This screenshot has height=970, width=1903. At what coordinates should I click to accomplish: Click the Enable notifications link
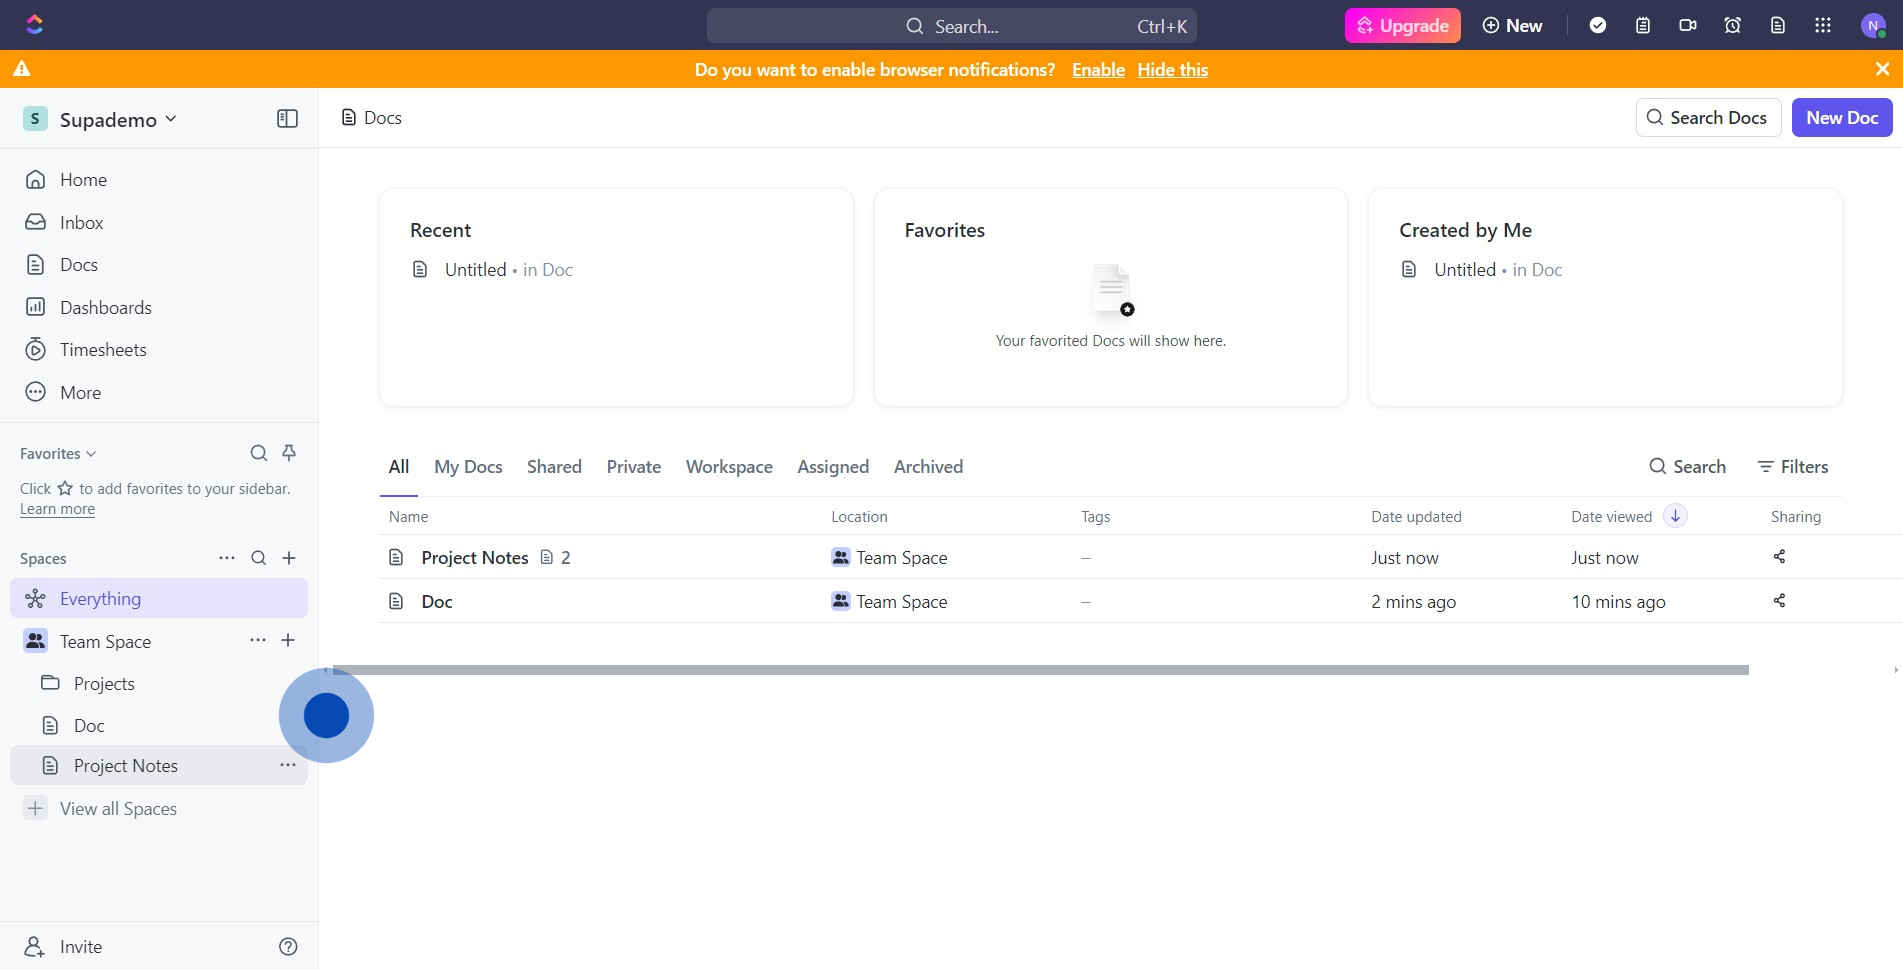click(1098, 70)
